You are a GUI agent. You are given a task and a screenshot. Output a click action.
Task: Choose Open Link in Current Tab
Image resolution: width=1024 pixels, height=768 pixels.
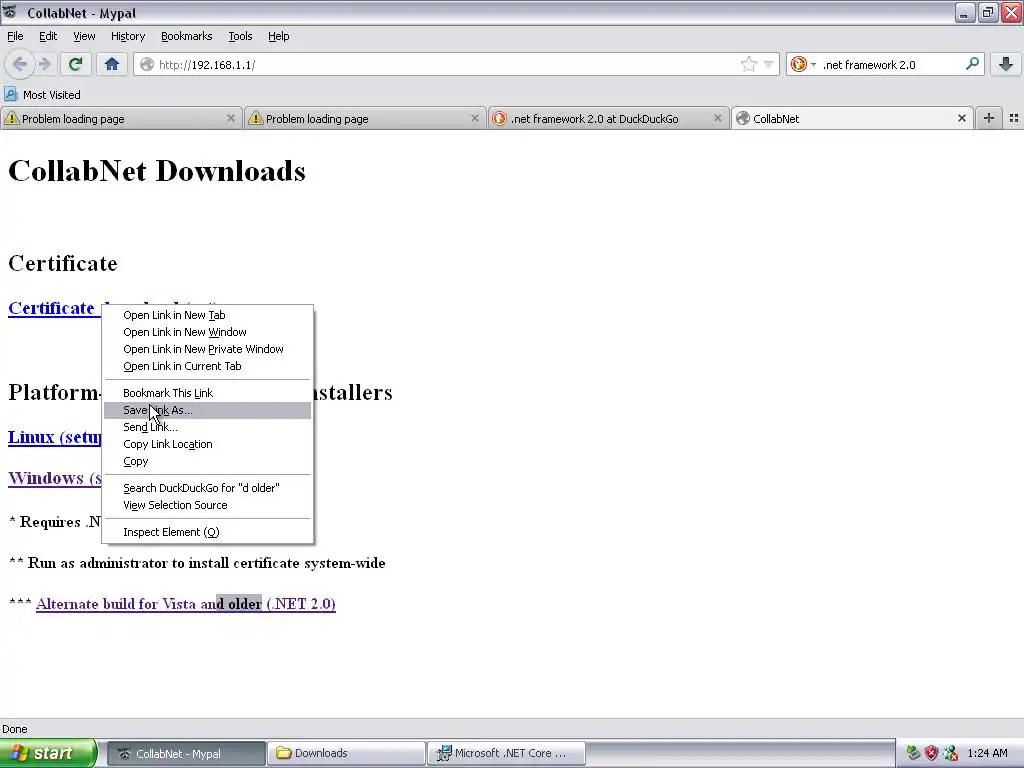pos(207,366)
